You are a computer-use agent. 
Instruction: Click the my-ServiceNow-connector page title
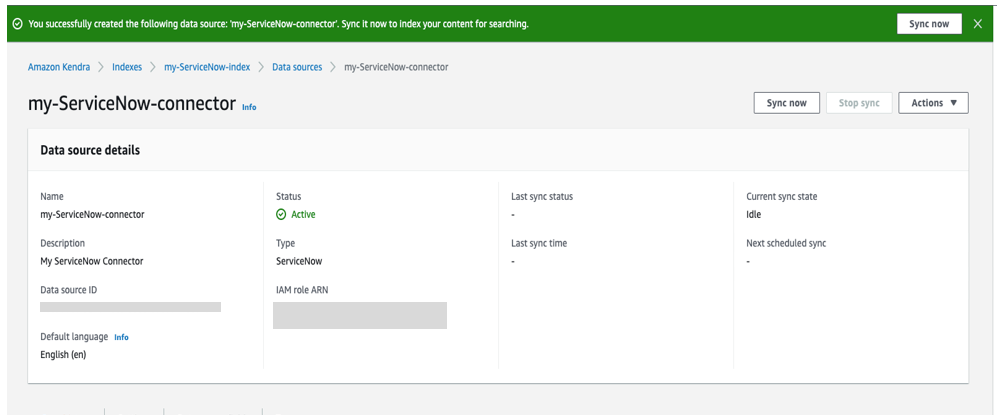tap(132, 104)
